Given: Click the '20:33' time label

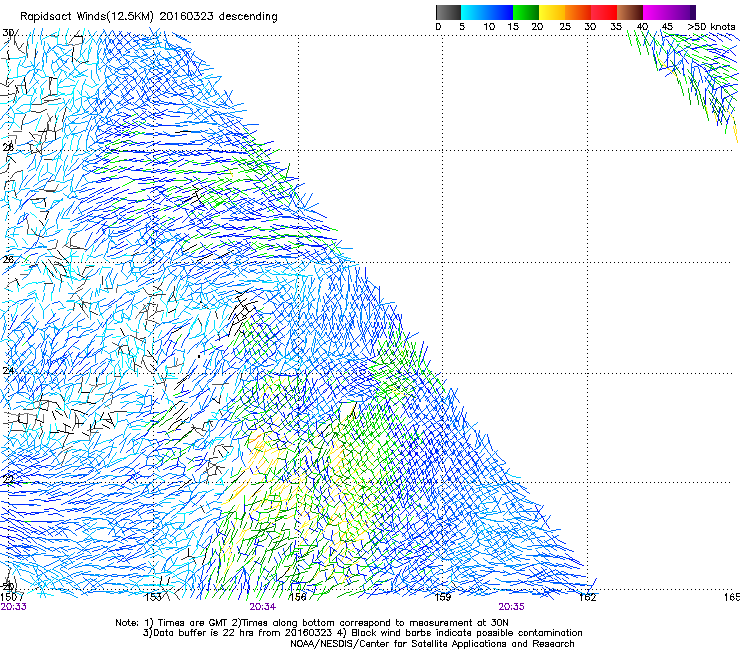Looking at the screenshot, I should tap(13, 607).
